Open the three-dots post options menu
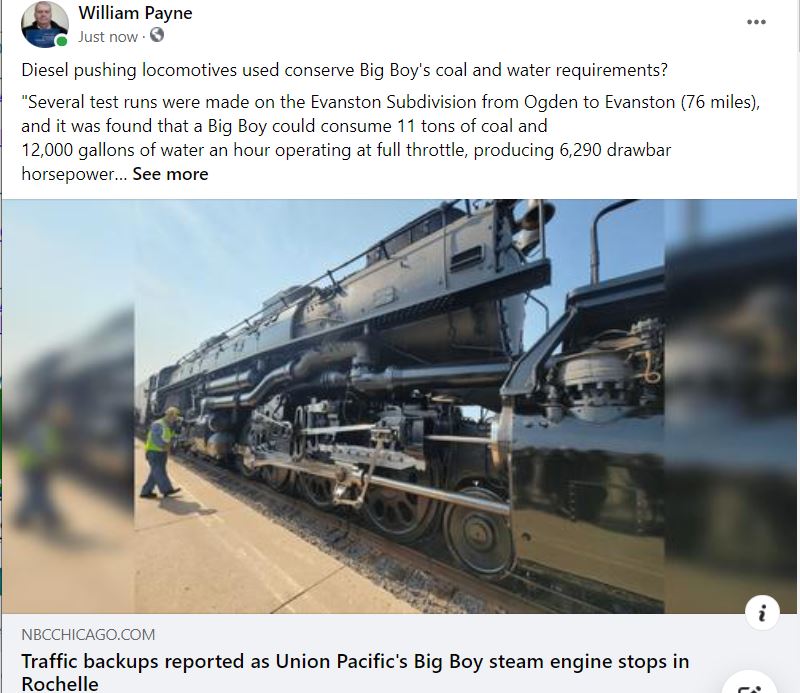This screenshot has width=800, height=693. (756, 22)
